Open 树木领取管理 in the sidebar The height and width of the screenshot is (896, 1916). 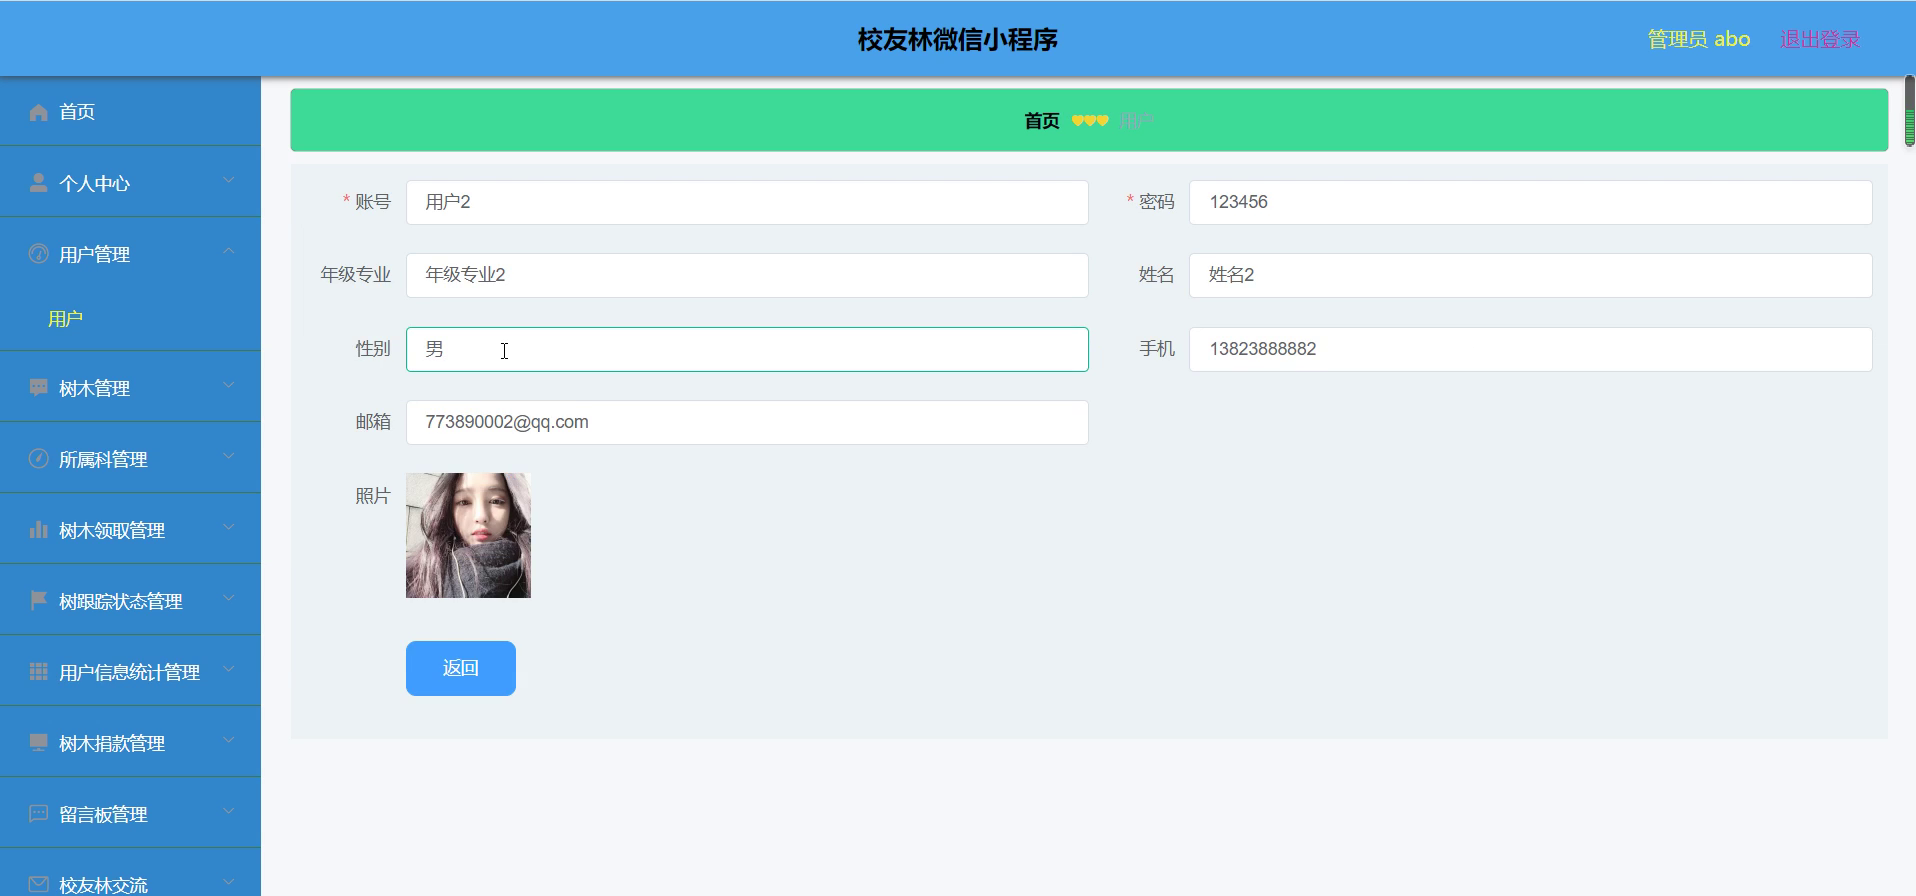tap(130, 529)
